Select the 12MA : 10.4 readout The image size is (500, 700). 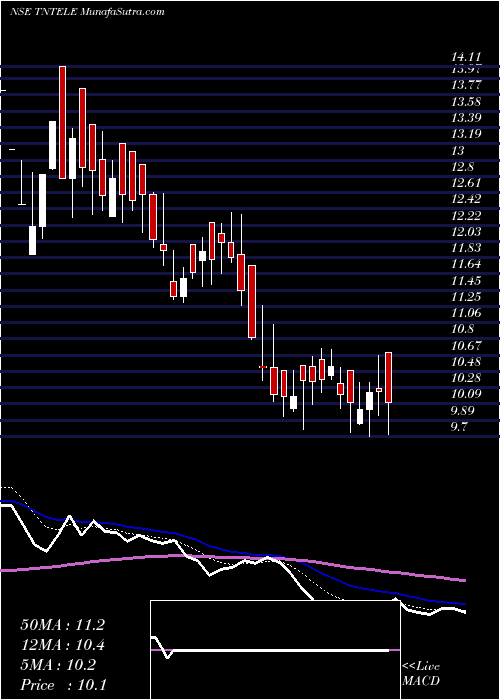coord(62,645)
